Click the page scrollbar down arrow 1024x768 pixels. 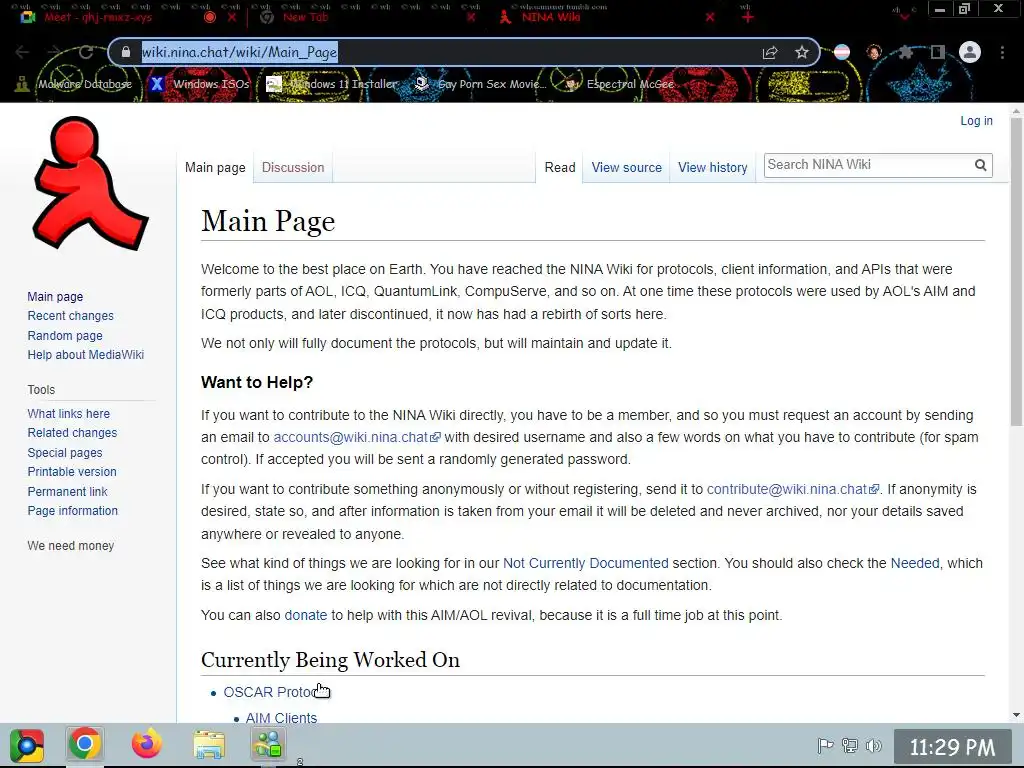(1016, 715)
